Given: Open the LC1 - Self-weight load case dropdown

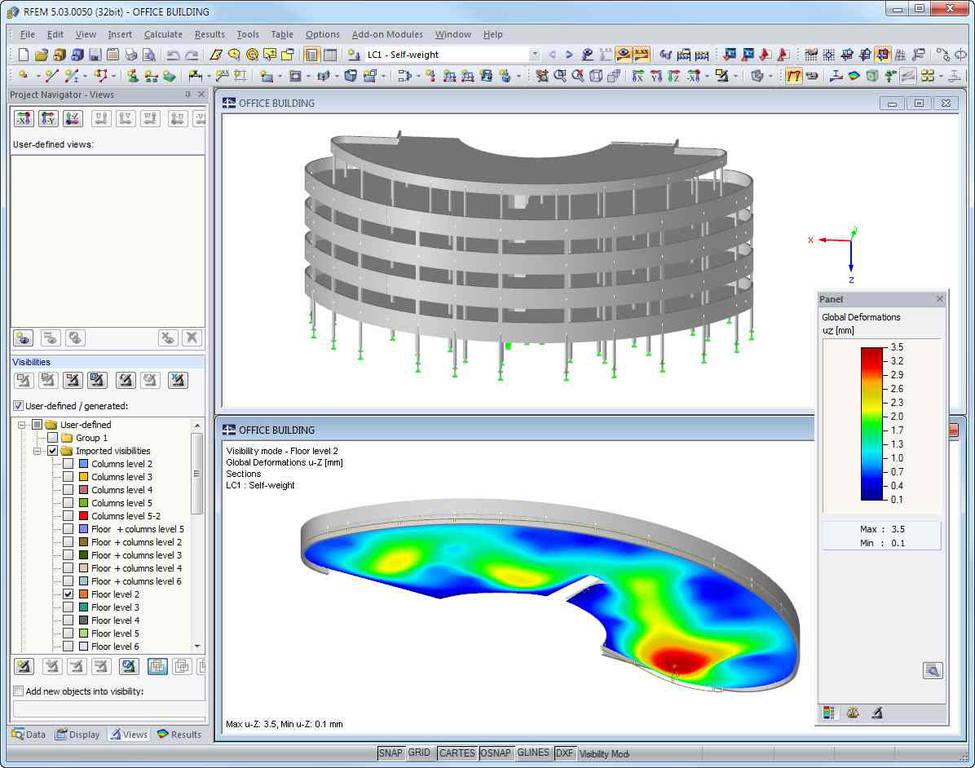Looking at the screenshot, I should coord(535,55).
